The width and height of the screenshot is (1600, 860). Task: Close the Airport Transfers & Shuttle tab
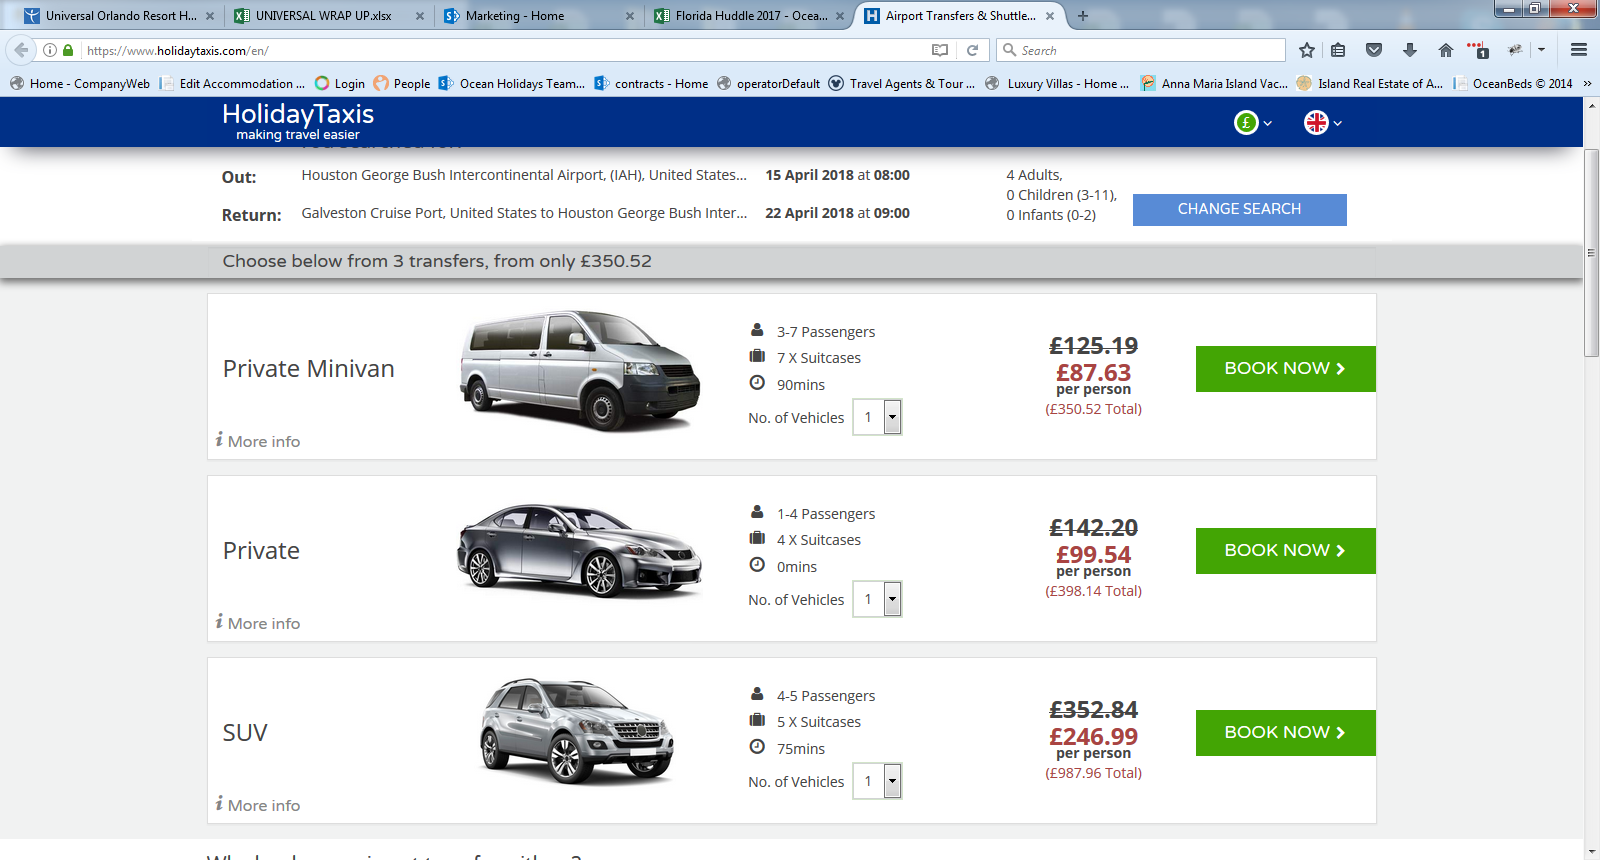1050,16
